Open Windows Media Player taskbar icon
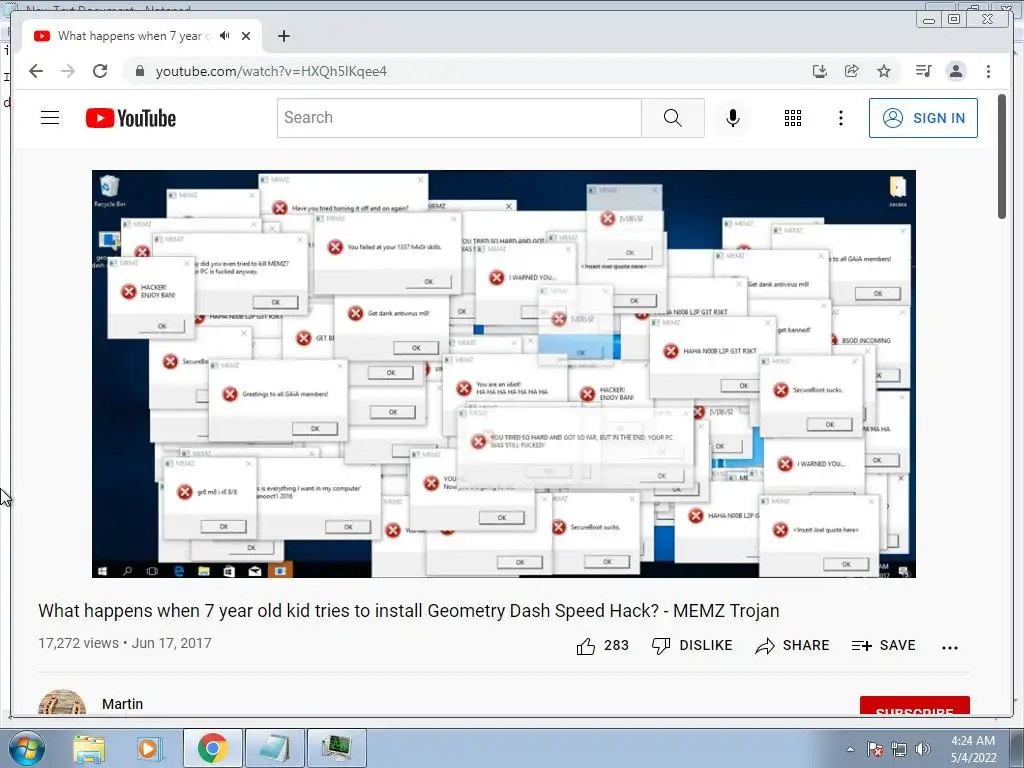Viewport: 1024px width, 768px height. point(148,748)
